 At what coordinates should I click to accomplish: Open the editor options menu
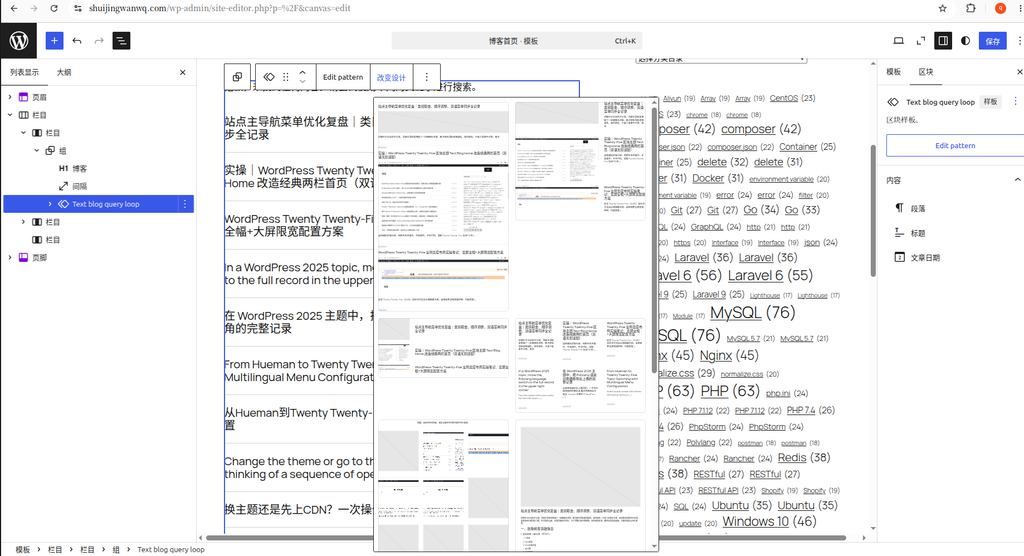tap(1019, 41)
